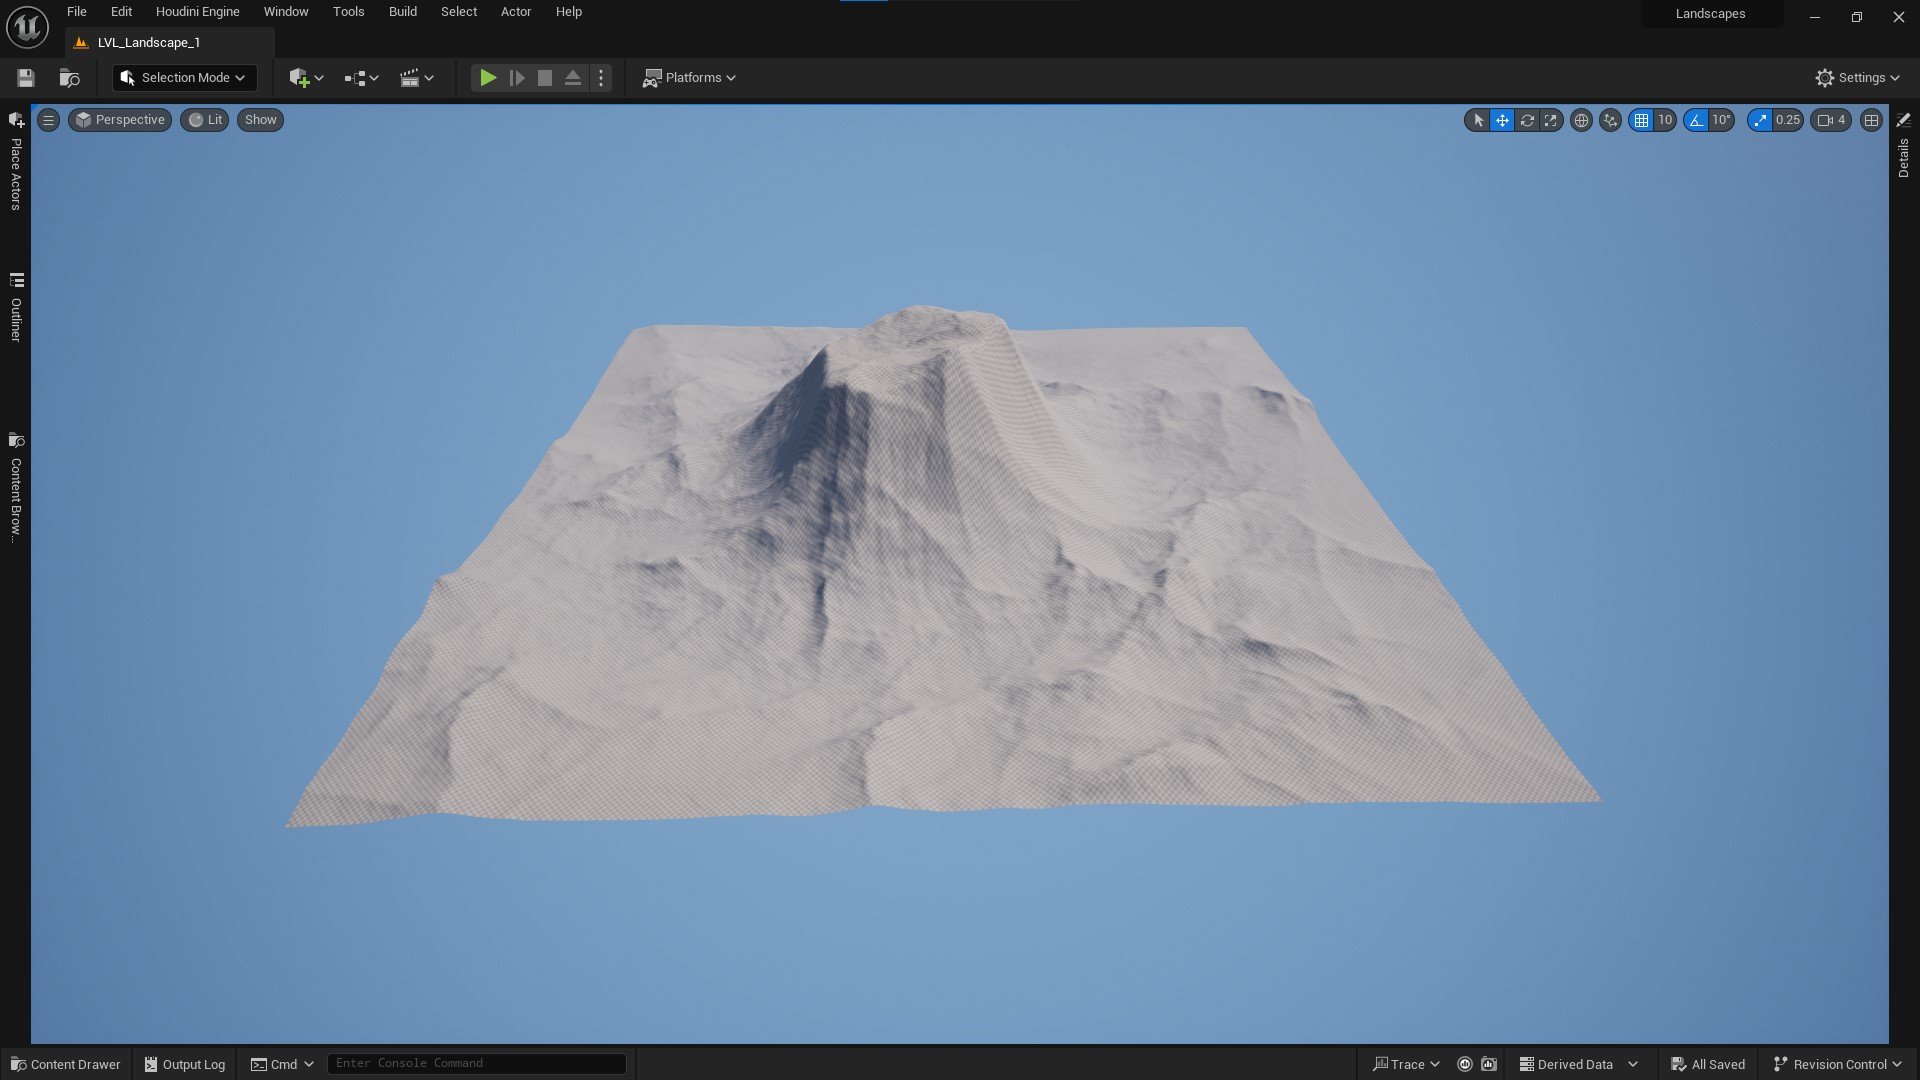This screenshot has width=1920, height=1080.
Task: Expand the Platforms dropdown
Action: click(x=690, y=78)
